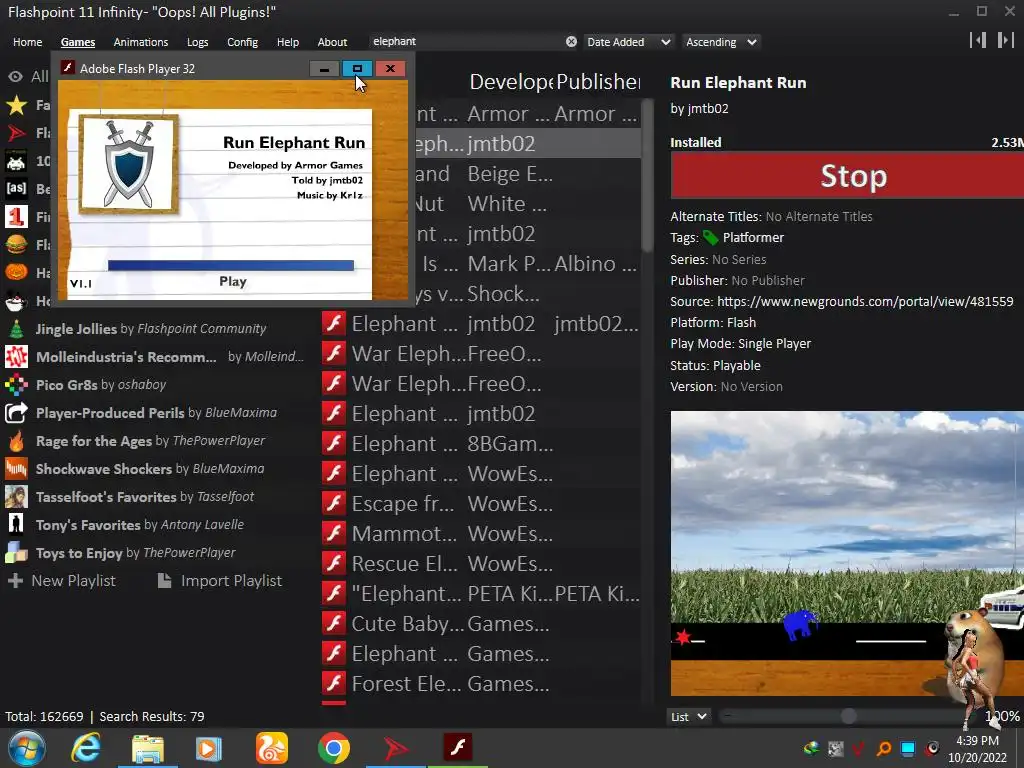Open the newgrounds source link
Screen dimensions: 1024x768
865,302
